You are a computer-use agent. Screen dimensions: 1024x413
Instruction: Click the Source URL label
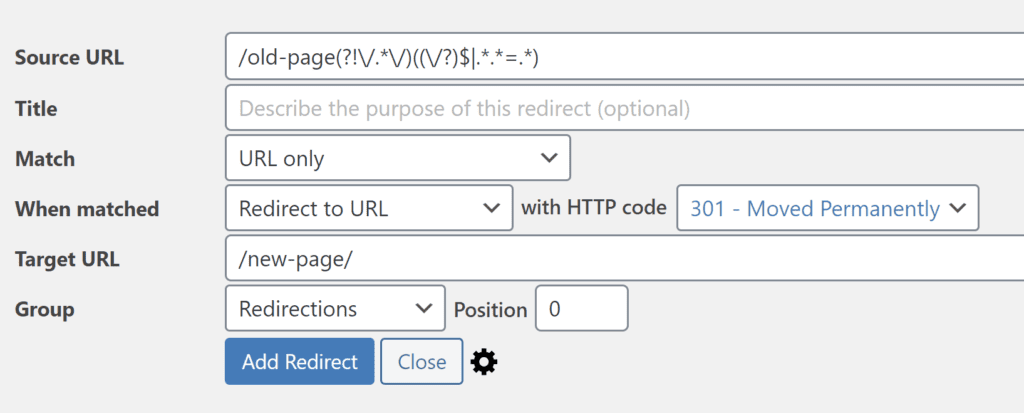pos(69,58)
